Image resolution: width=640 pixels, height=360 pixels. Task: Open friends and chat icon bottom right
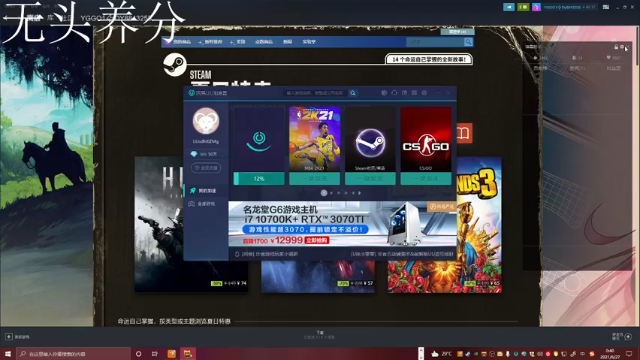628,337
